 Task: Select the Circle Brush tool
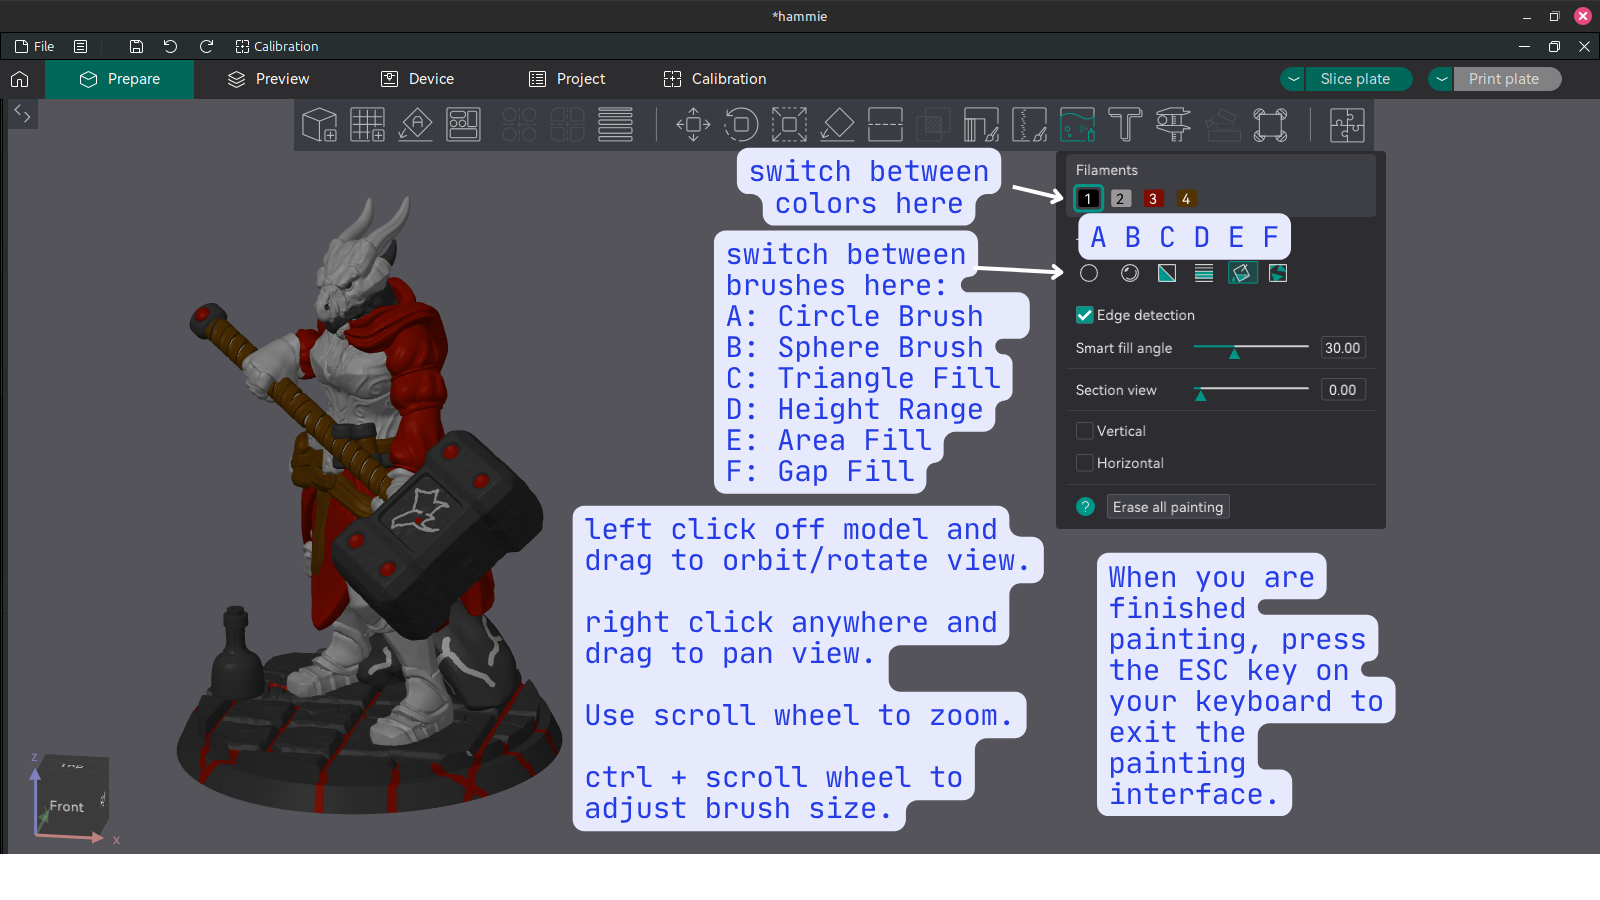pyautogui.click(x=1089, y=272)
